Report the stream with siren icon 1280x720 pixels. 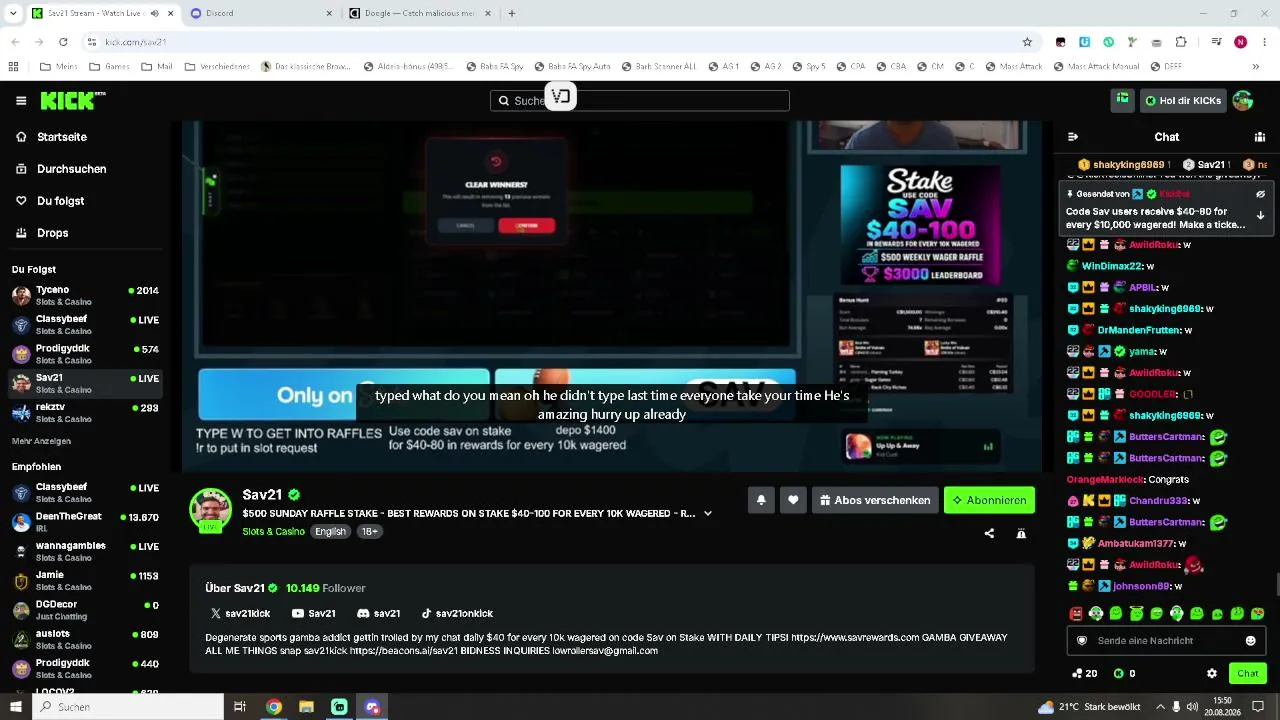(1021, 534)
